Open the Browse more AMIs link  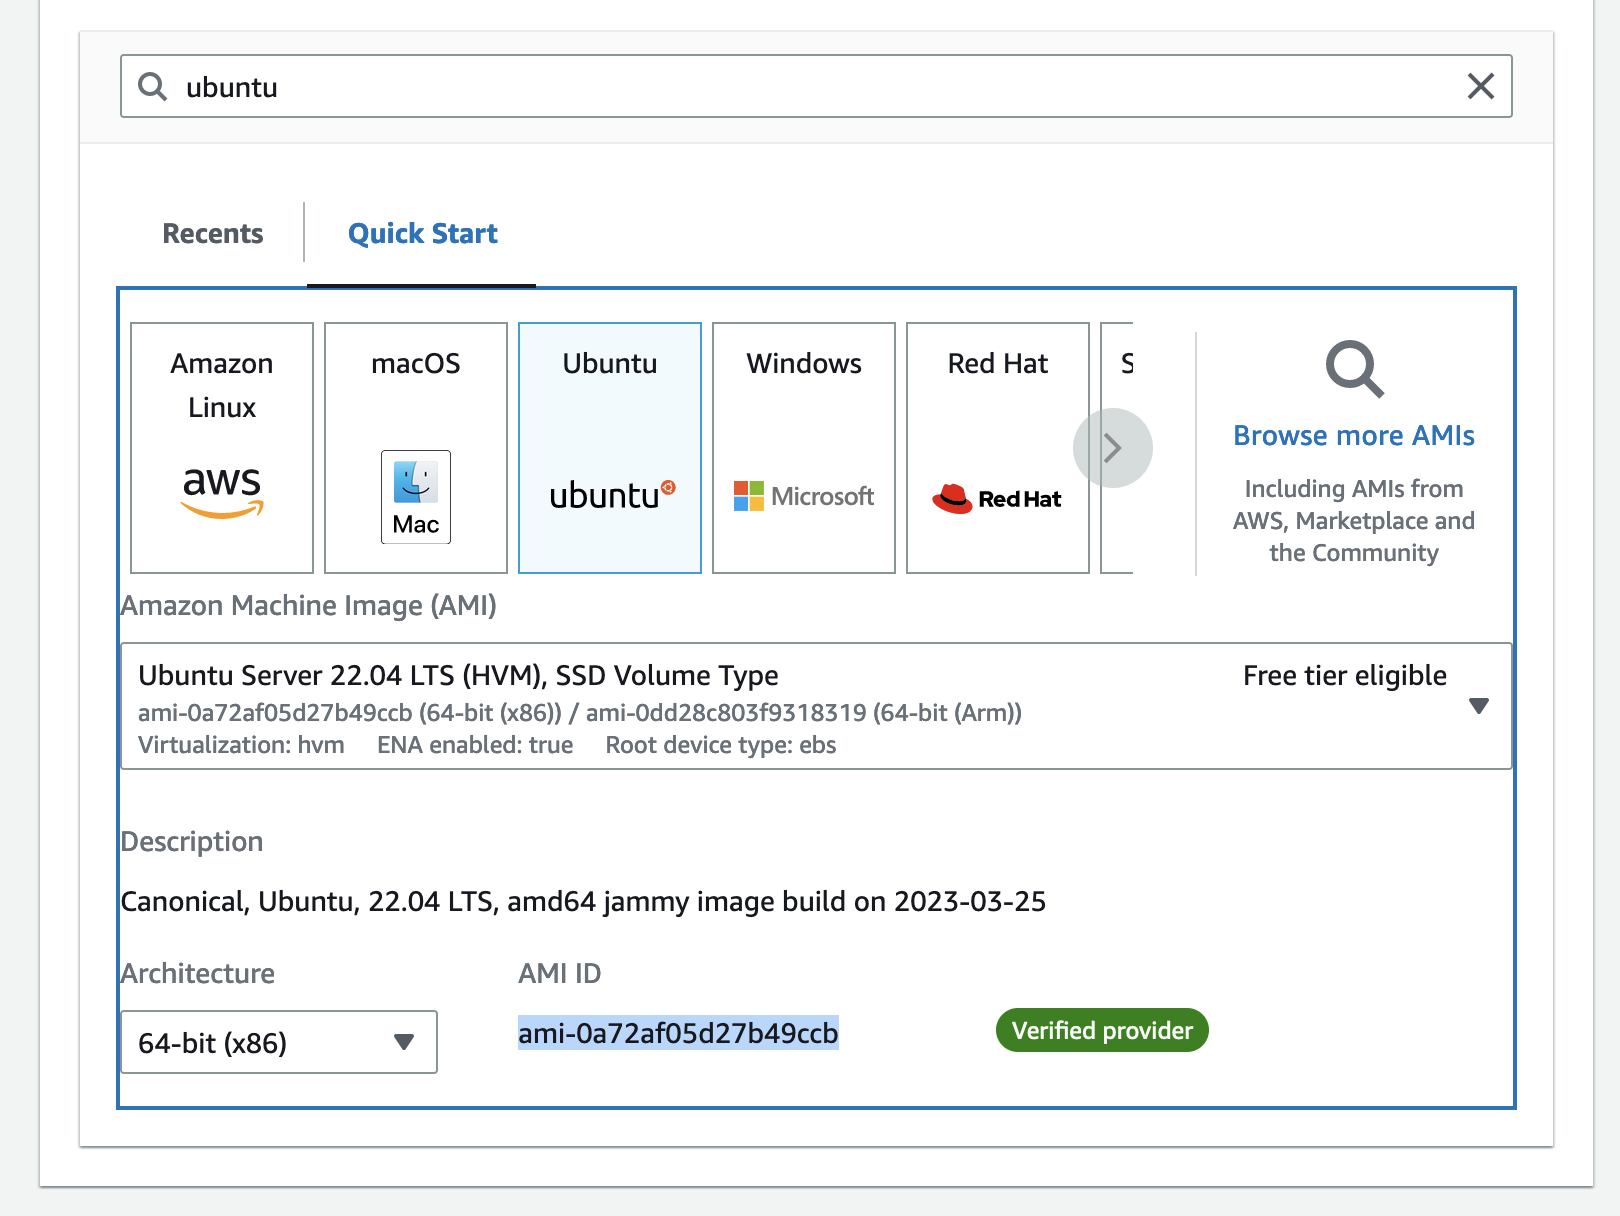coord(1354,435)
